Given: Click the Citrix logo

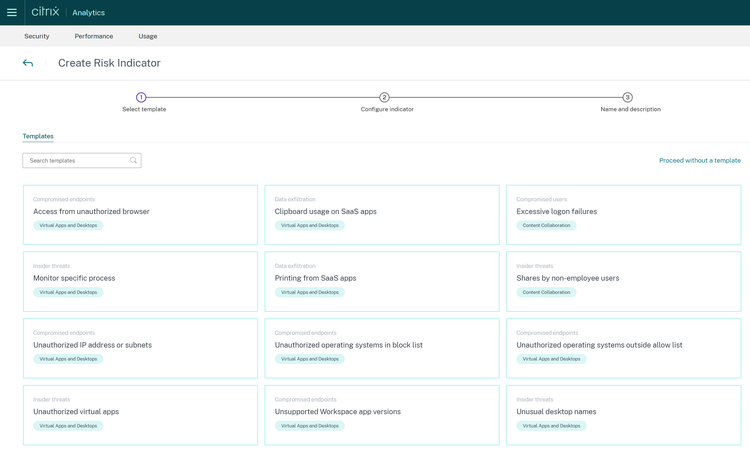Looking at the screenshot, I should pos(45,11).
